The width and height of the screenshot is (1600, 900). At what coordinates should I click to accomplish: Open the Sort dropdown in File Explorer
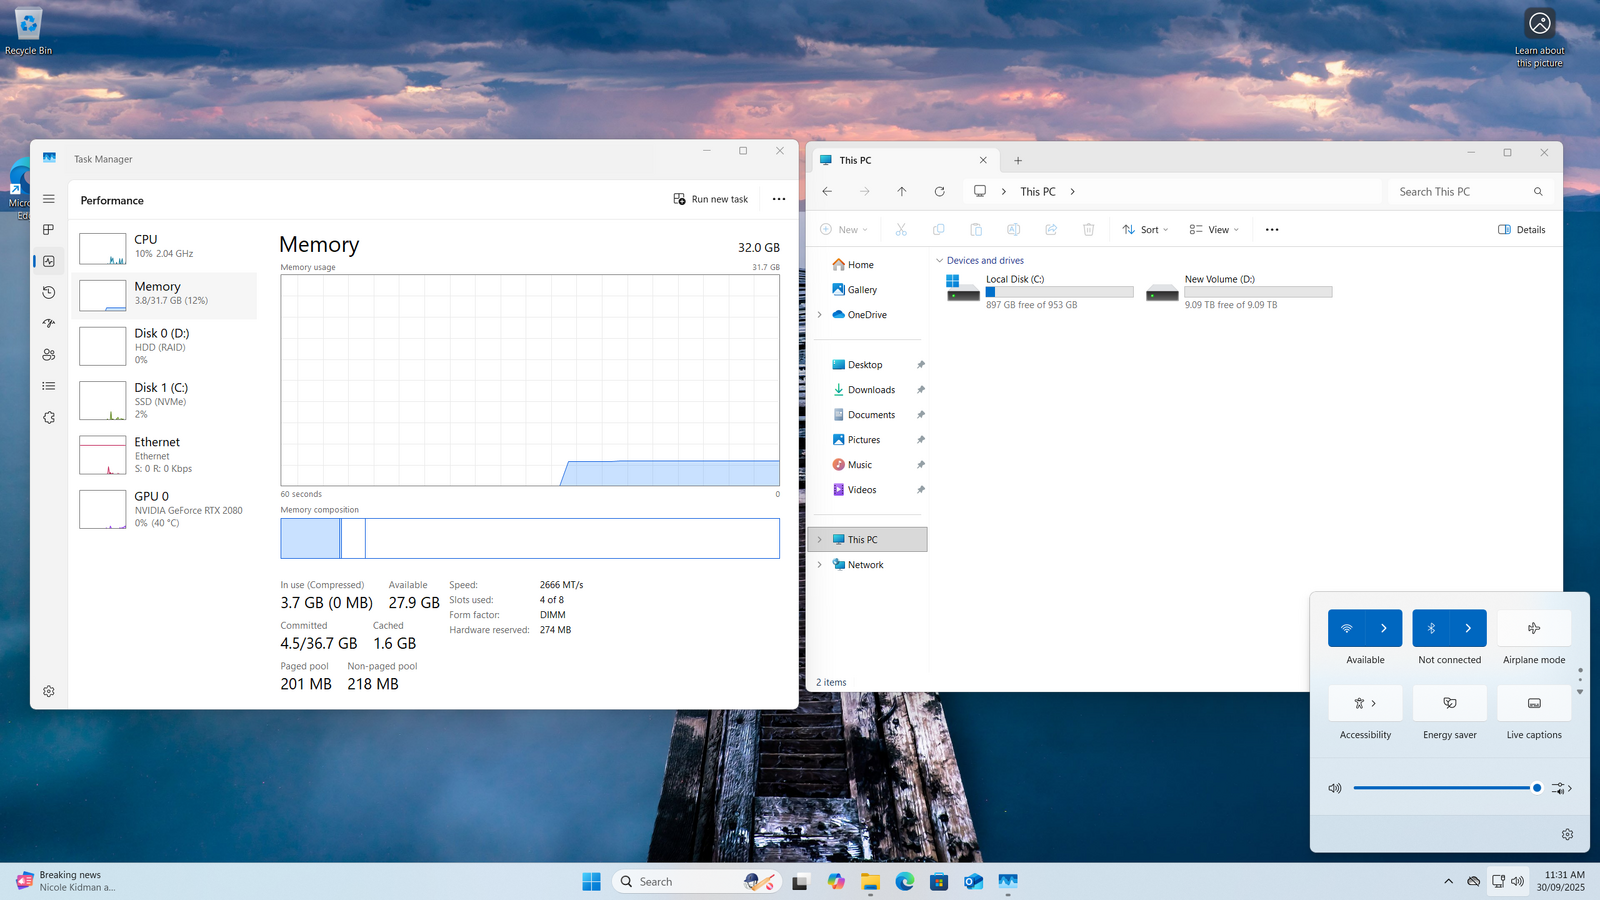click(x=1145, y=230)
